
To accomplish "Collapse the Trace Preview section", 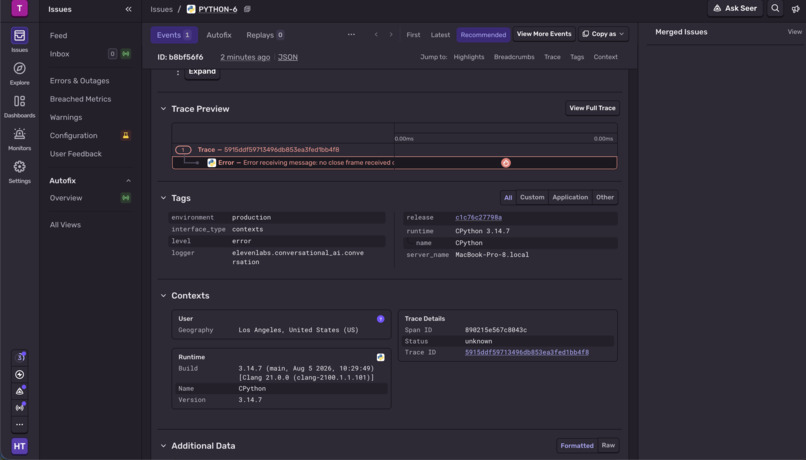I will click(x=163, y=108).
